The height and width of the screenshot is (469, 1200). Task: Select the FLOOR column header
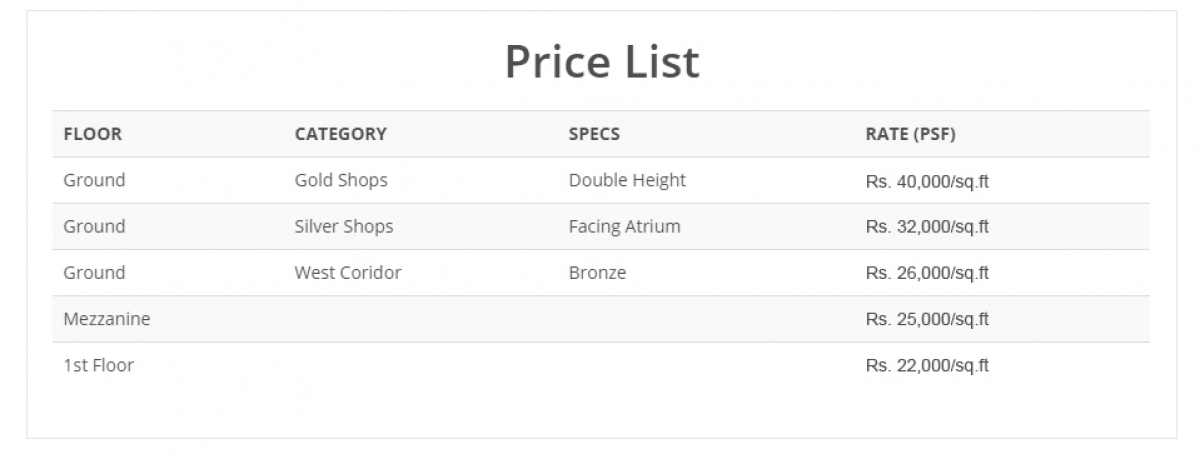pos(93,134)
